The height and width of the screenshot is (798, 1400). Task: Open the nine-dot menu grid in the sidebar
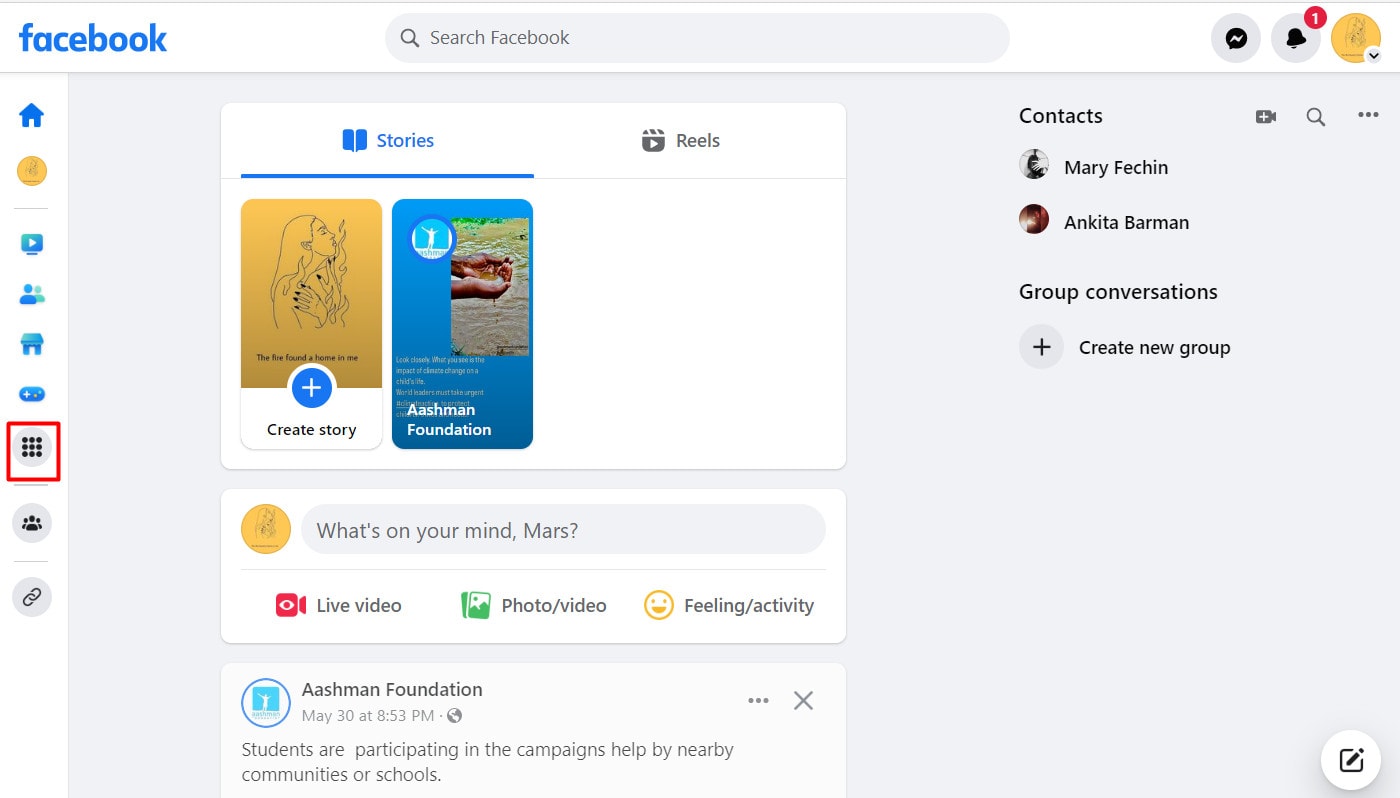tap(32, 448)
